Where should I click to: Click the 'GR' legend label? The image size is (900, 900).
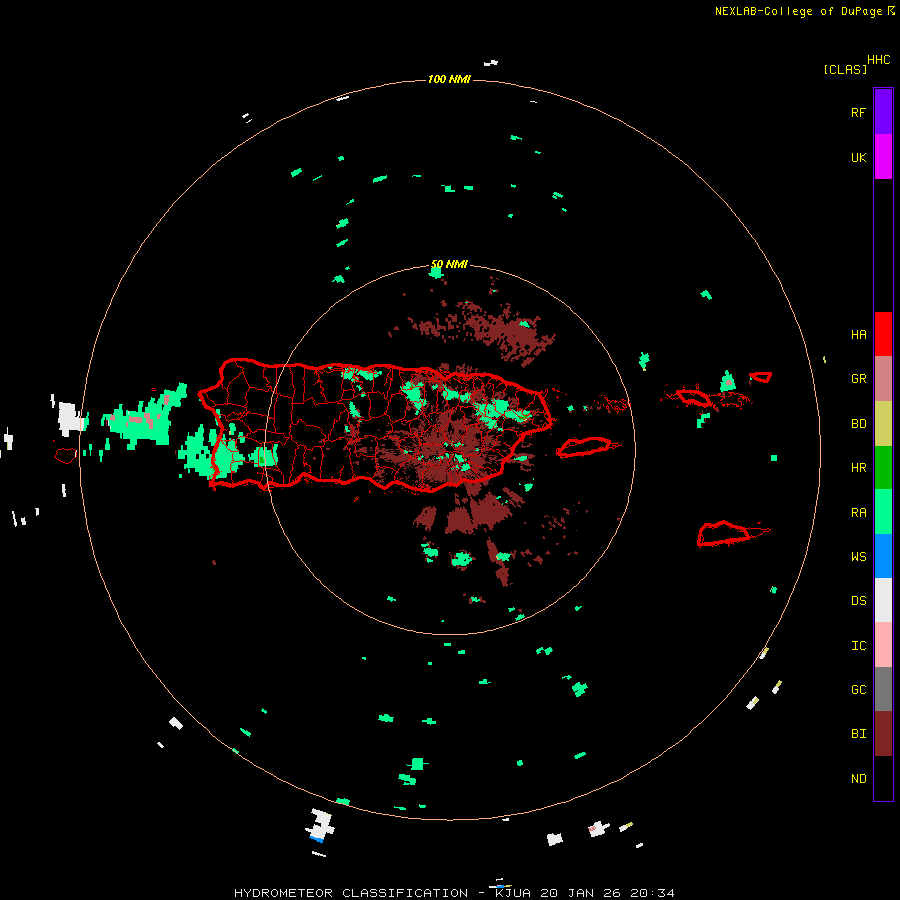click(x=858, y=379)
